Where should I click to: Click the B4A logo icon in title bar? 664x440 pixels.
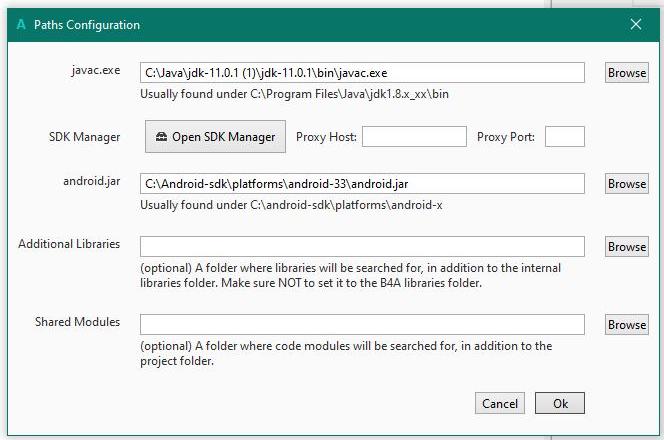(x=20, y=24)
